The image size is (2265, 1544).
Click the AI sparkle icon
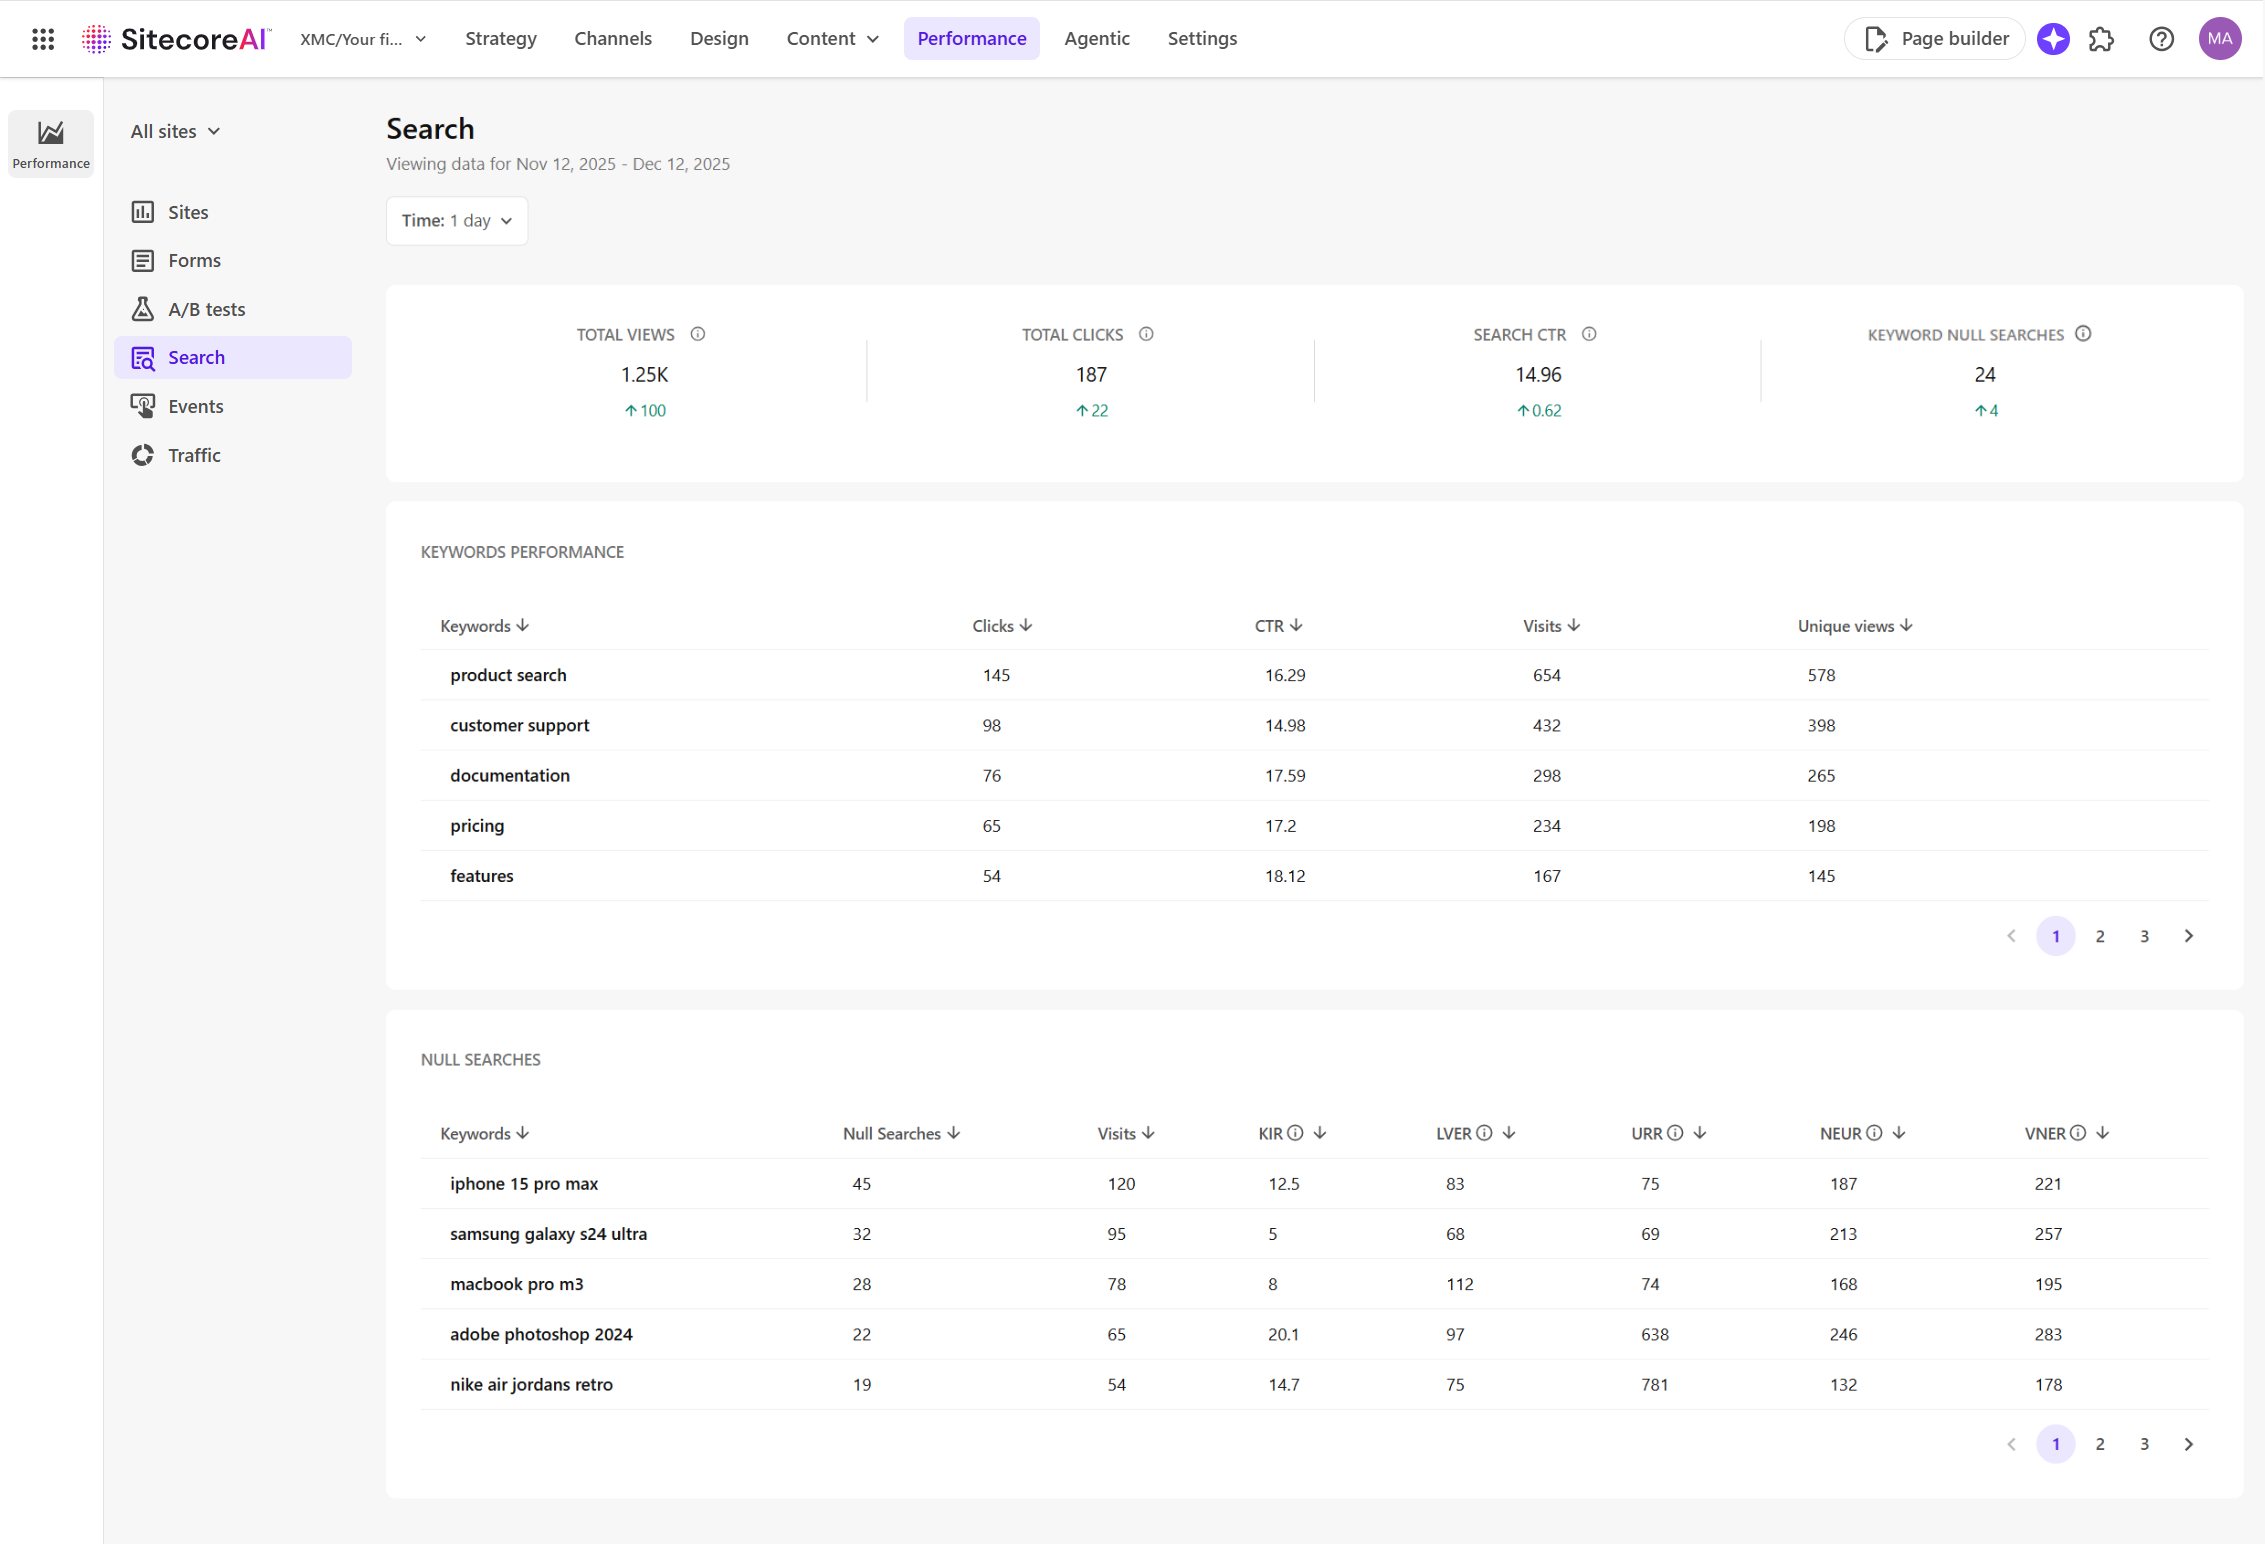[2053, 39]
